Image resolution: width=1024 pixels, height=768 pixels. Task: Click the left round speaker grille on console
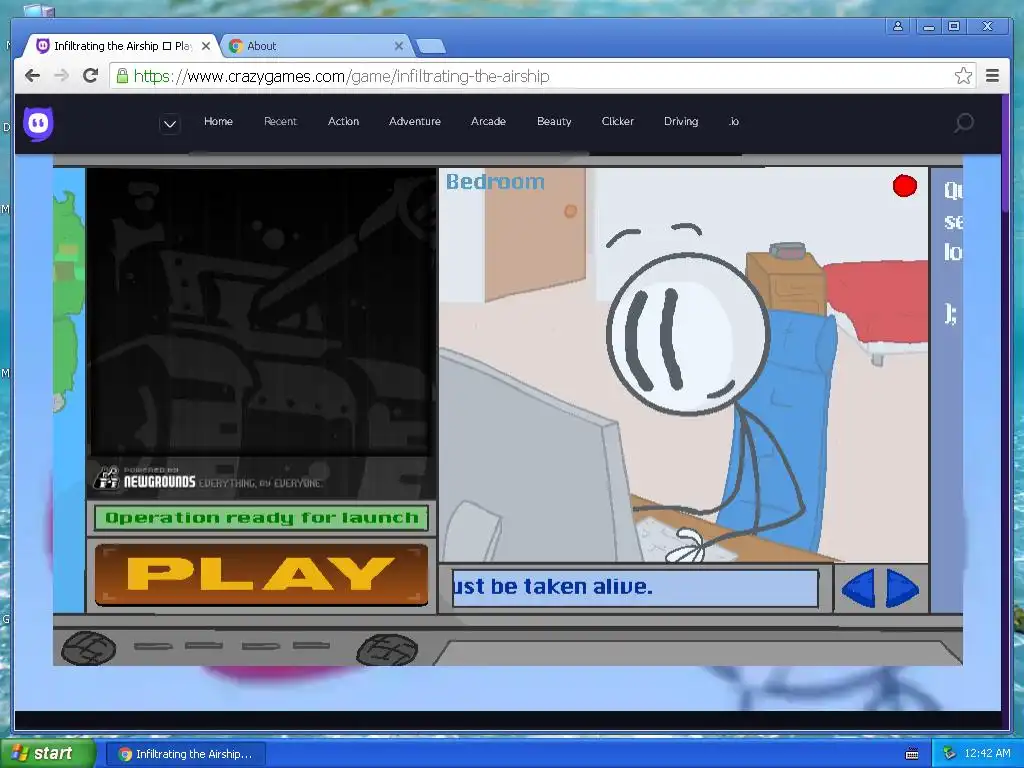[x=89, y=648]
